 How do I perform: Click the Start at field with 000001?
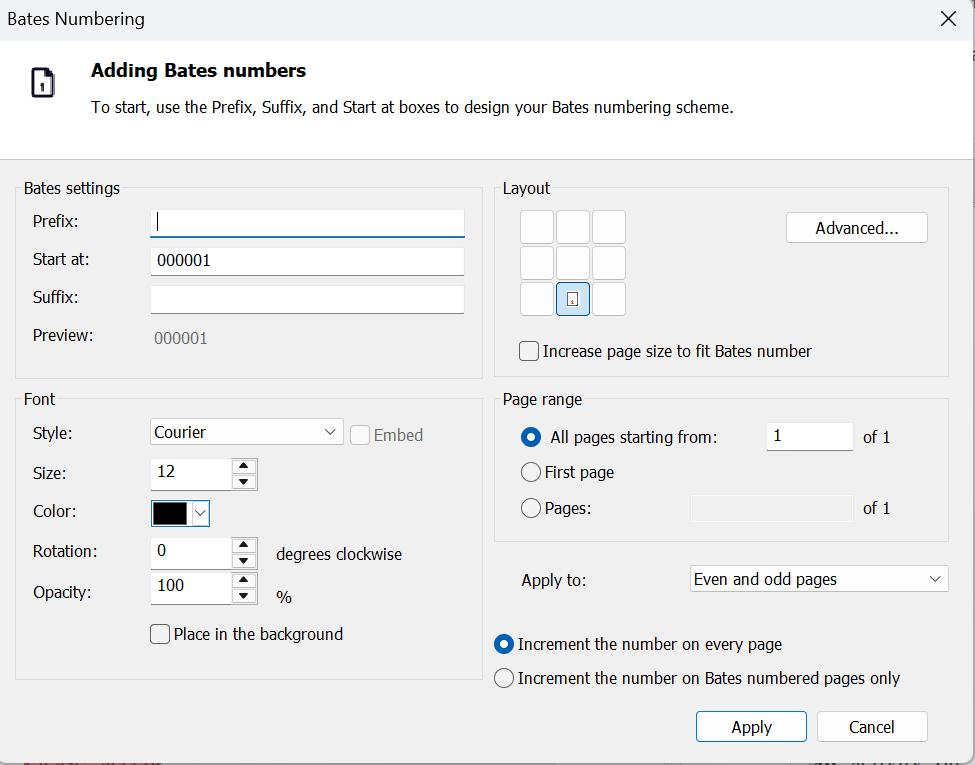pos(307,261)
